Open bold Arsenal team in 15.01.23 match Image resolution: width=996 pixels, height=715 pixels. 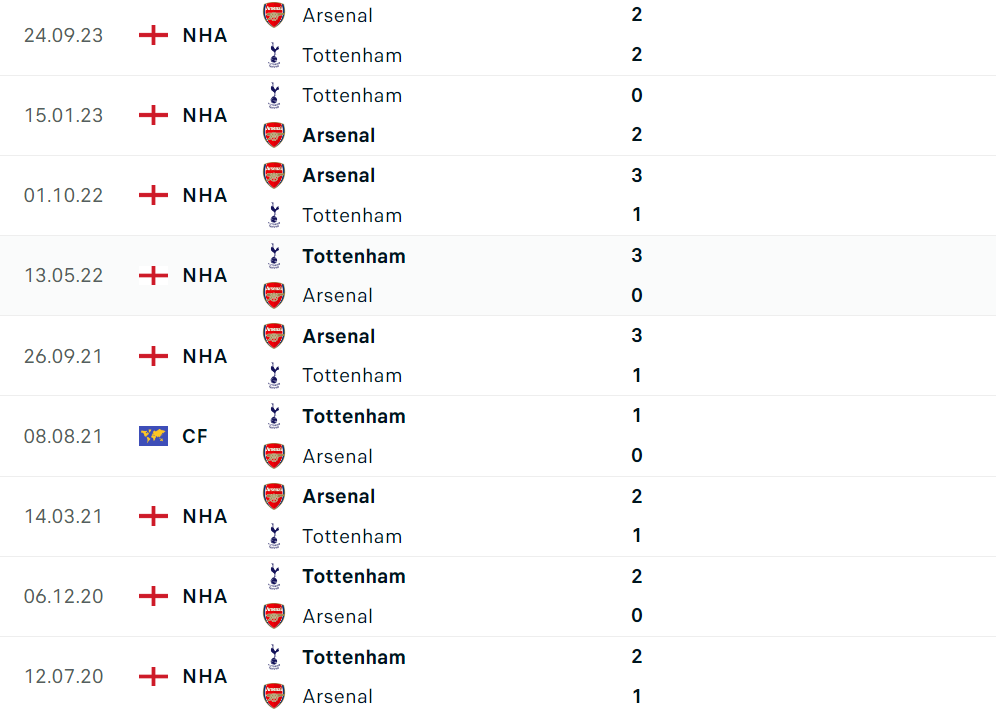339,135
